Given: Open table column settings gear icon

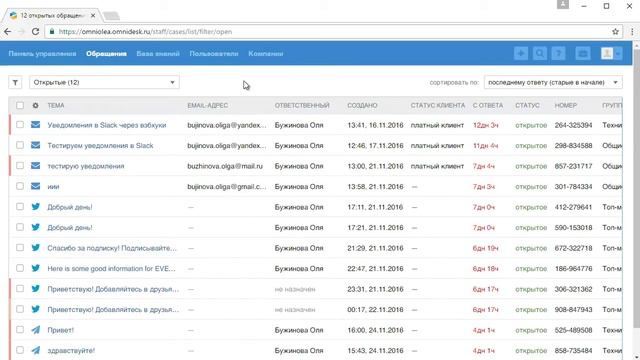Looking at the screenshot, I should point(36,105).
